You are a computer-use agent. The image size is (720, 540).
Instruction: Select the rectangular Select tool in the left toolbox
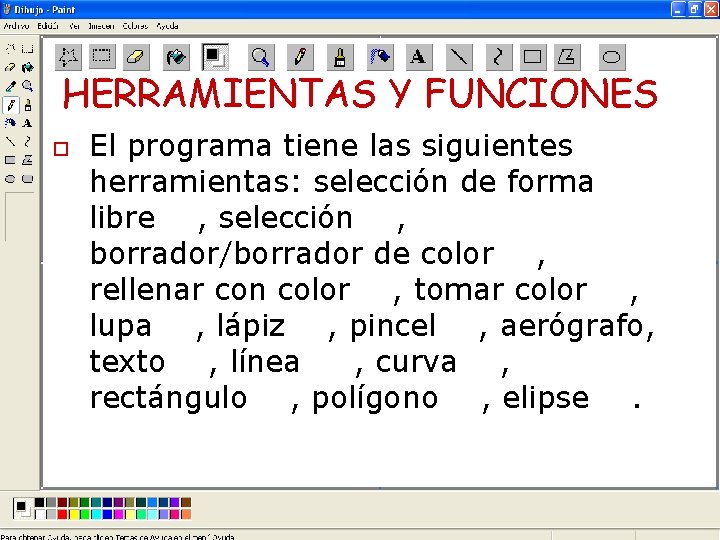[28, 49]
